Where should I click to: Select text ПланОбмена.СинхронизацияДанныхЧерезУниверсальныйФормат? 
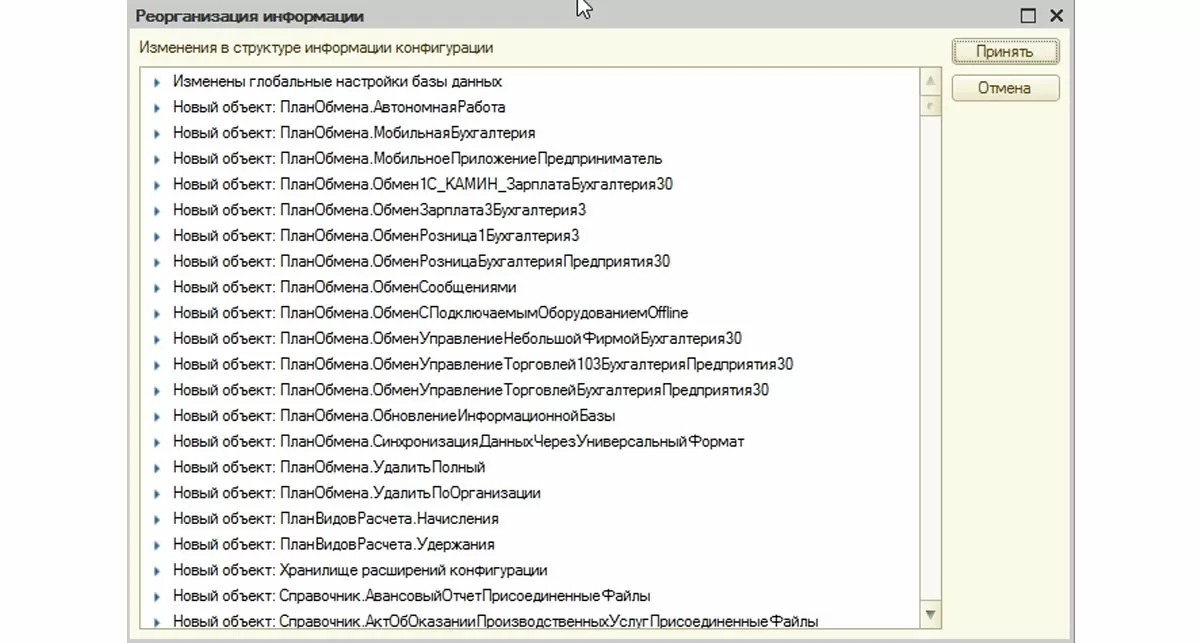pos(512,442)
